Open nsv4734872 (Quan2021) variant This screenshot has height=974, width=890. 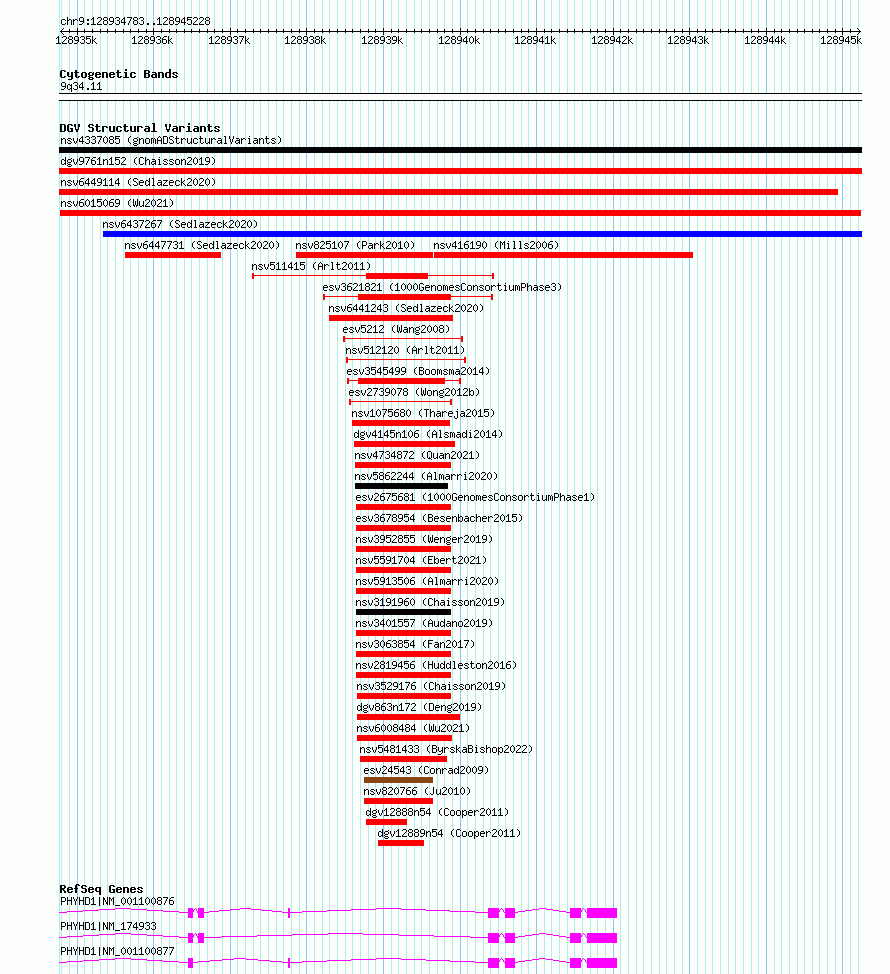(417, 456)
